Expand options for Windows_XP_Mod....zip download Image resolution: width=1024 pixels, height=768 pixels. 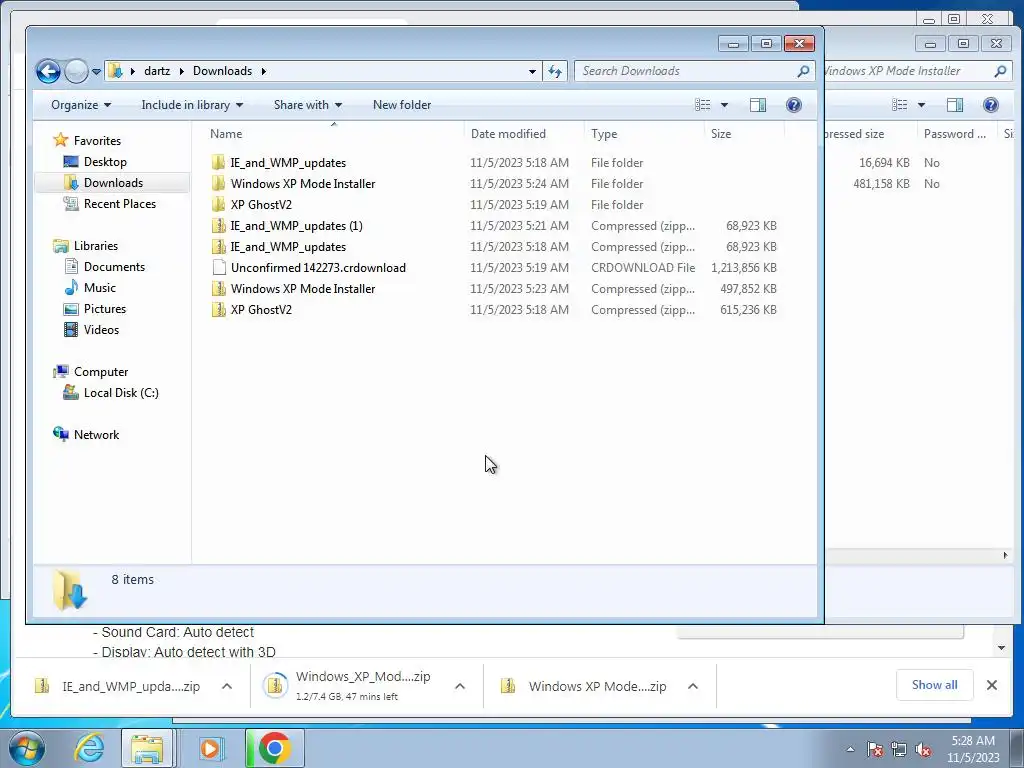pos(460,686)
